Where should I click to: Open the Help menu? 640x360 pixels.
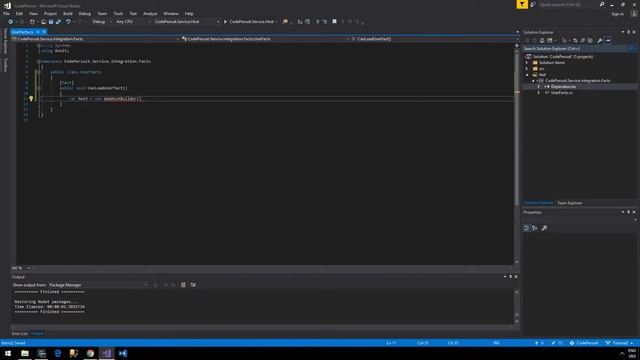(x=189, y=13)
